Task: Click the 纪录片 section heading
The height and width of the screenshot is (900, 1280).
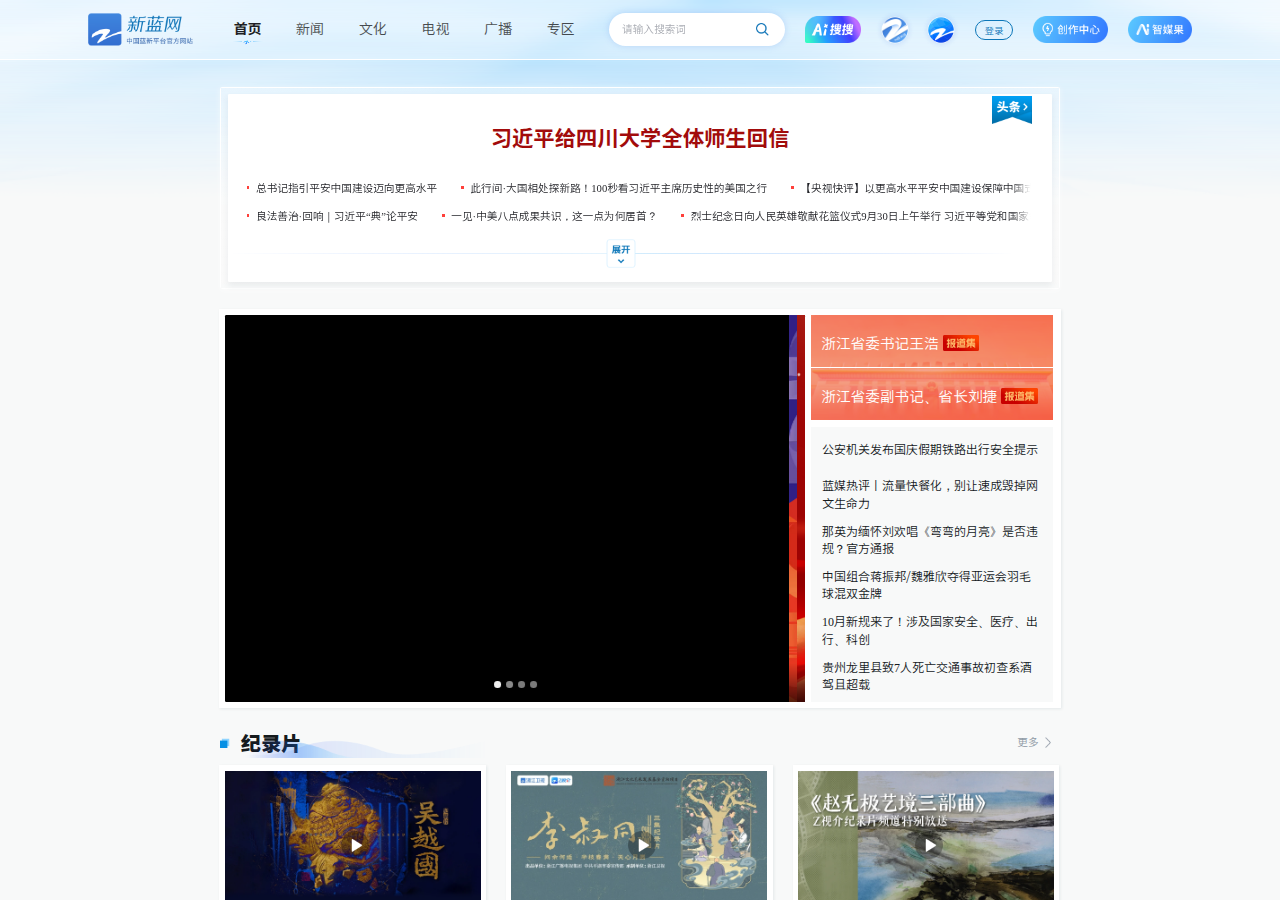Action: coord(270,744)
